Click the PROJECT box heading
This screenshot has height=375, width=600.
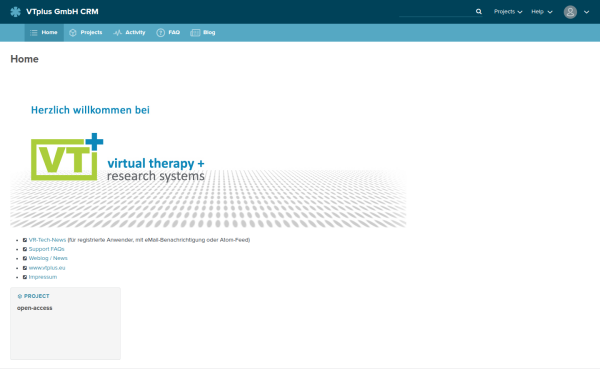tap(37, 296)
